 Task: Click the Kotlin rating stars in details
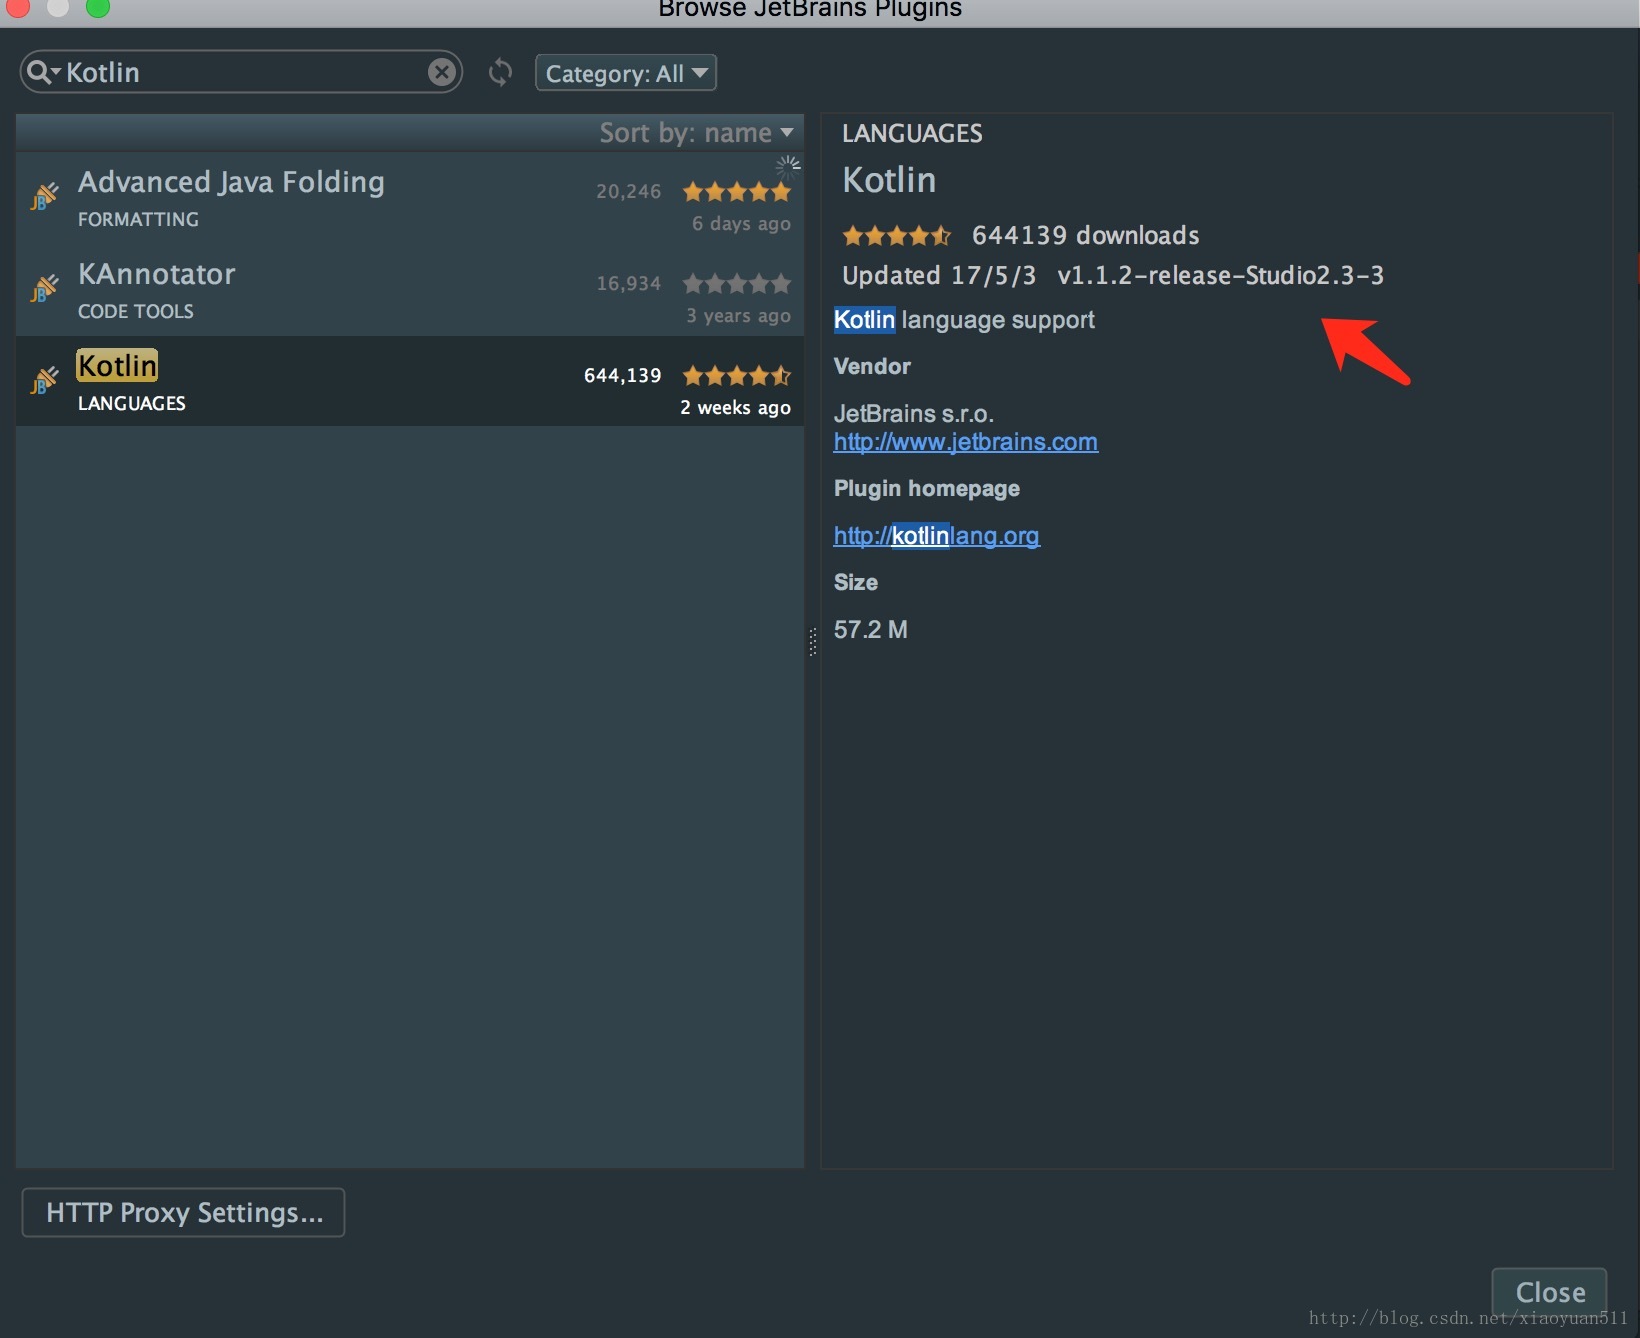point(897,236)
